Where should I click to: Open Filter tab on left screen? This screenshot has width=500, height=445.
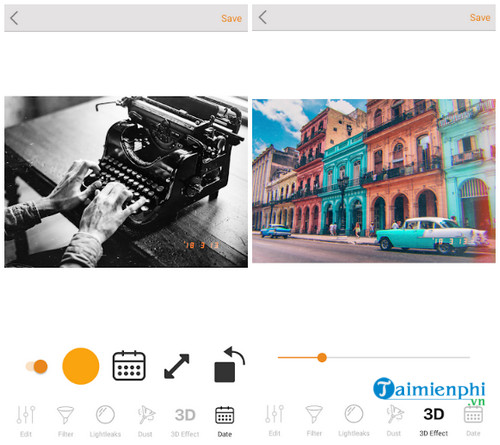coord(65,421)
